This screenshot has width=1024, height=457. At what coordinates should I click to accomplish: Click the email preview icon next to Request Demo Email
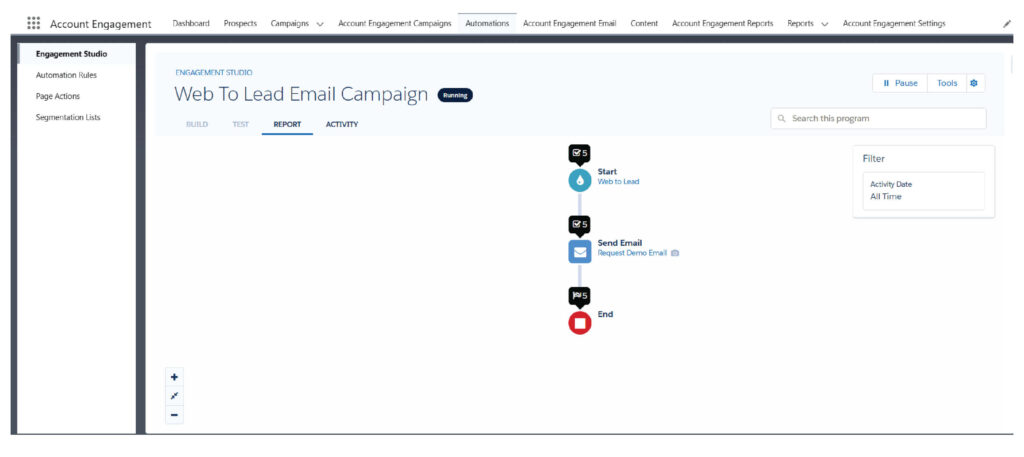pos(675,253)
